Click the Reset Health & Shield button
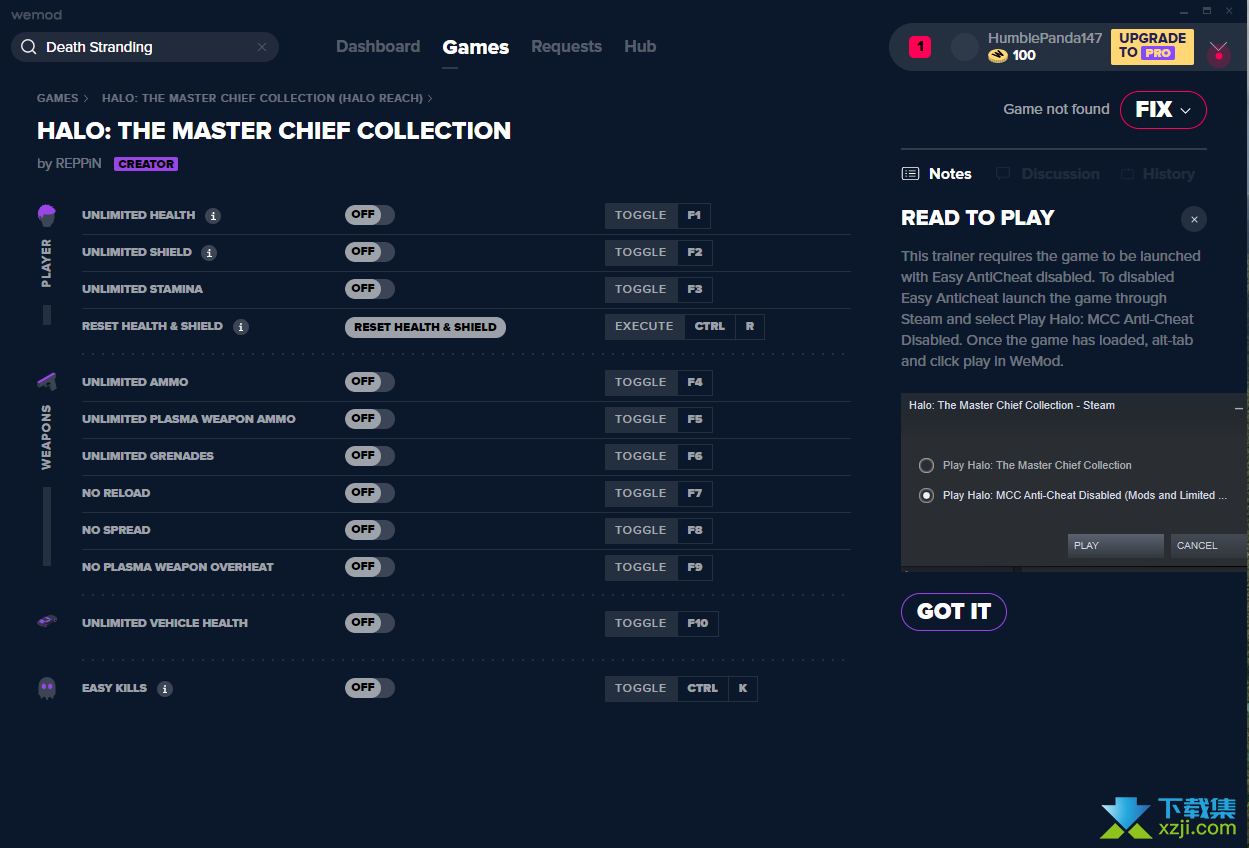This screenshot has height=848, width=1249. click(425, 327)
